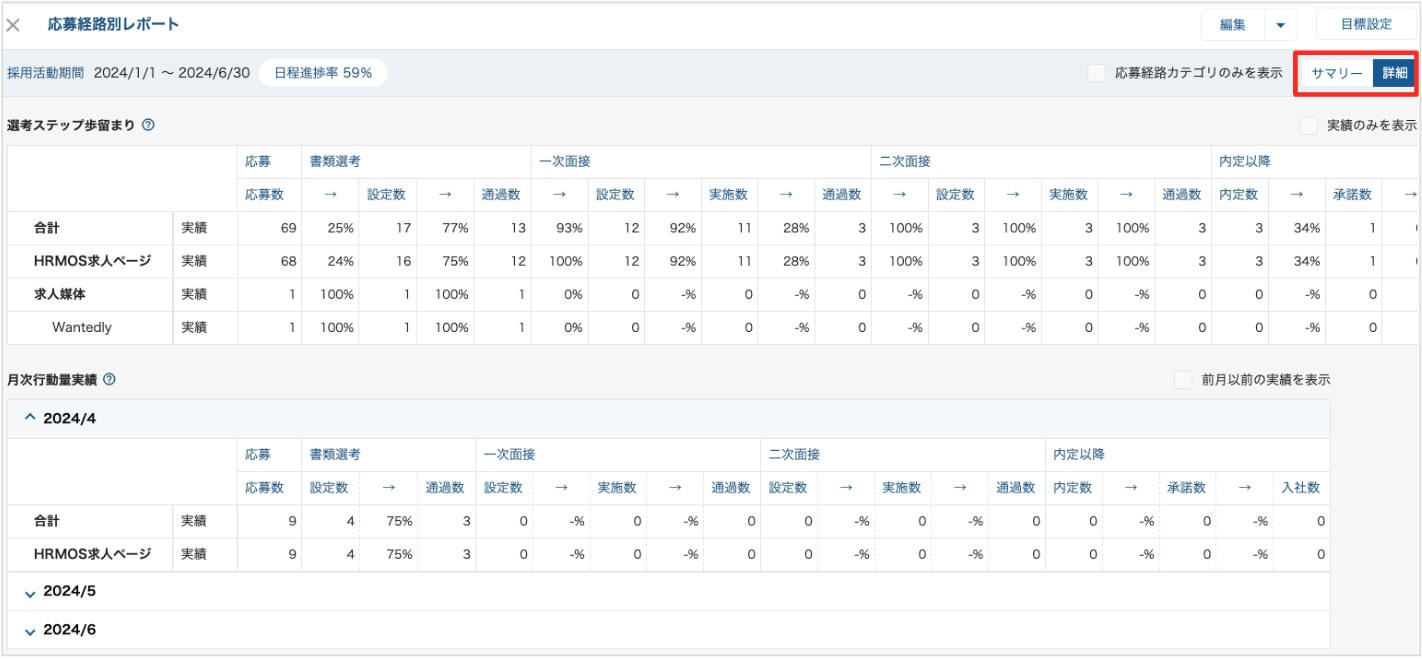Switch to the サマリー view tab
This screenshot has width=1422, height=659.
pos(1337,73)
